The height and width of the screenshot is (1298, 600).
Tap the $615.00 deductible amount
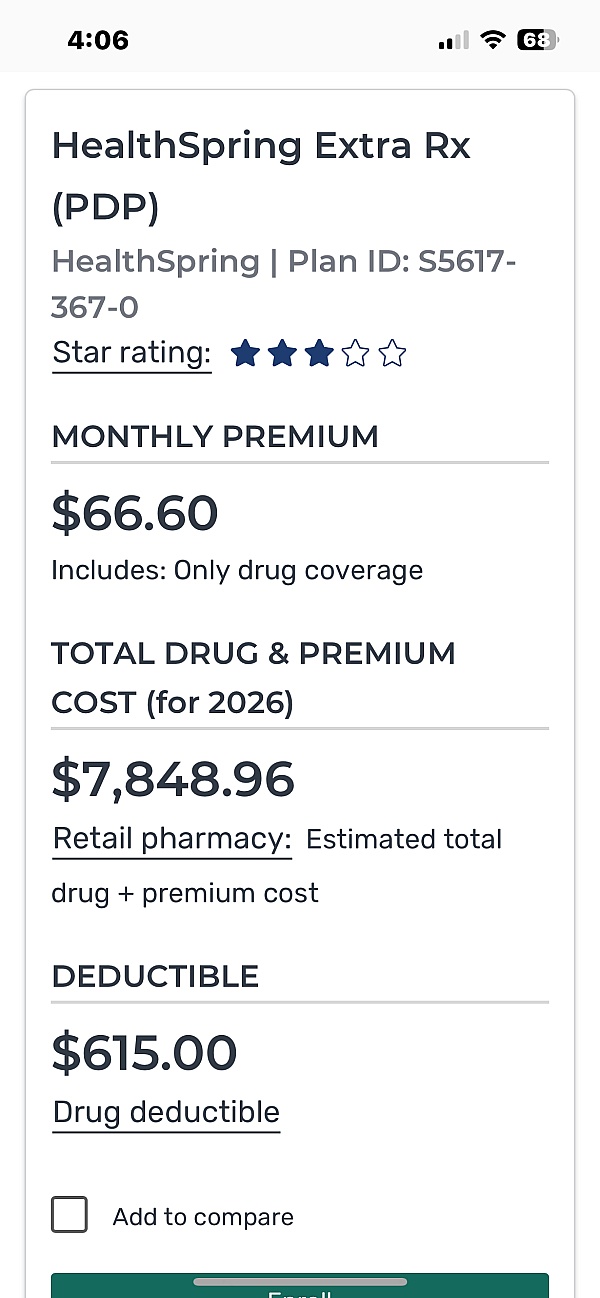144,1052
